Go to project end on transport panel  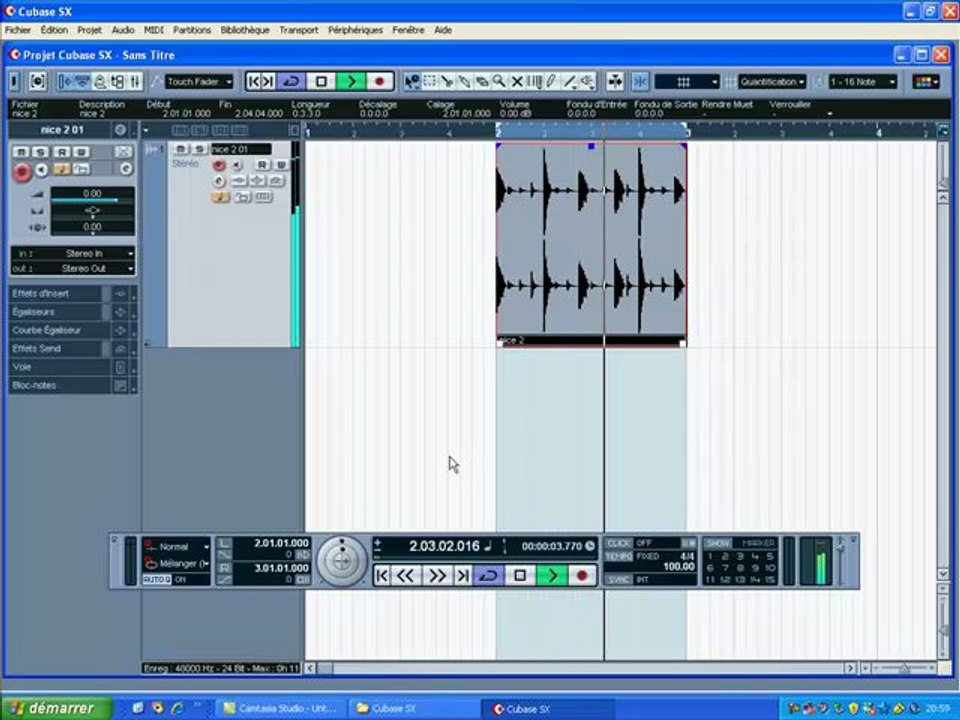point(463,576)
